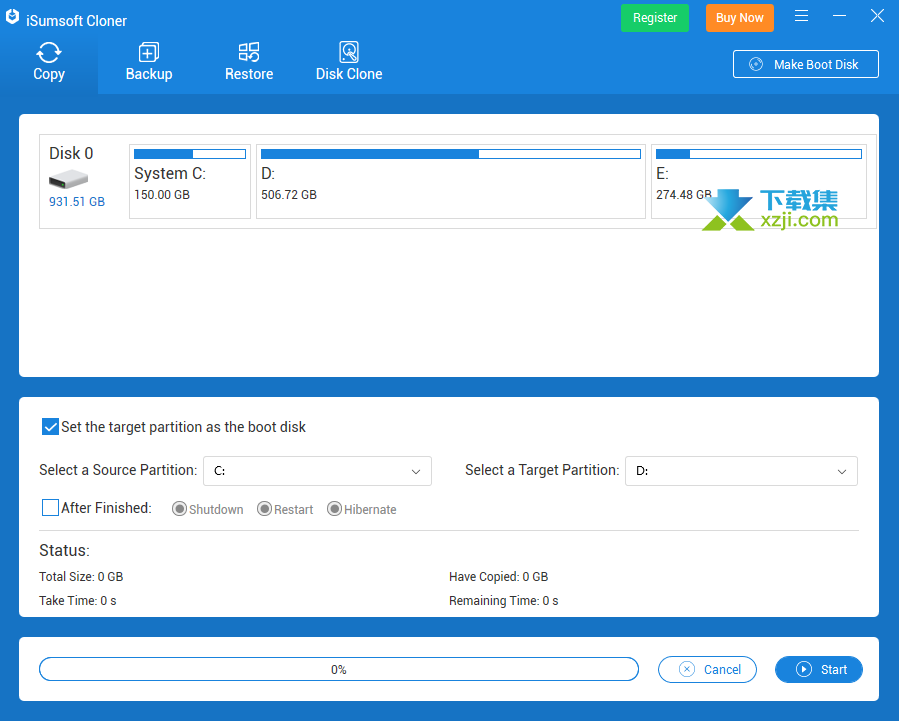Click the 0% copy progress bar
Image resolution: width=899 pixels, height=721 pixels.
pos(339,669)
